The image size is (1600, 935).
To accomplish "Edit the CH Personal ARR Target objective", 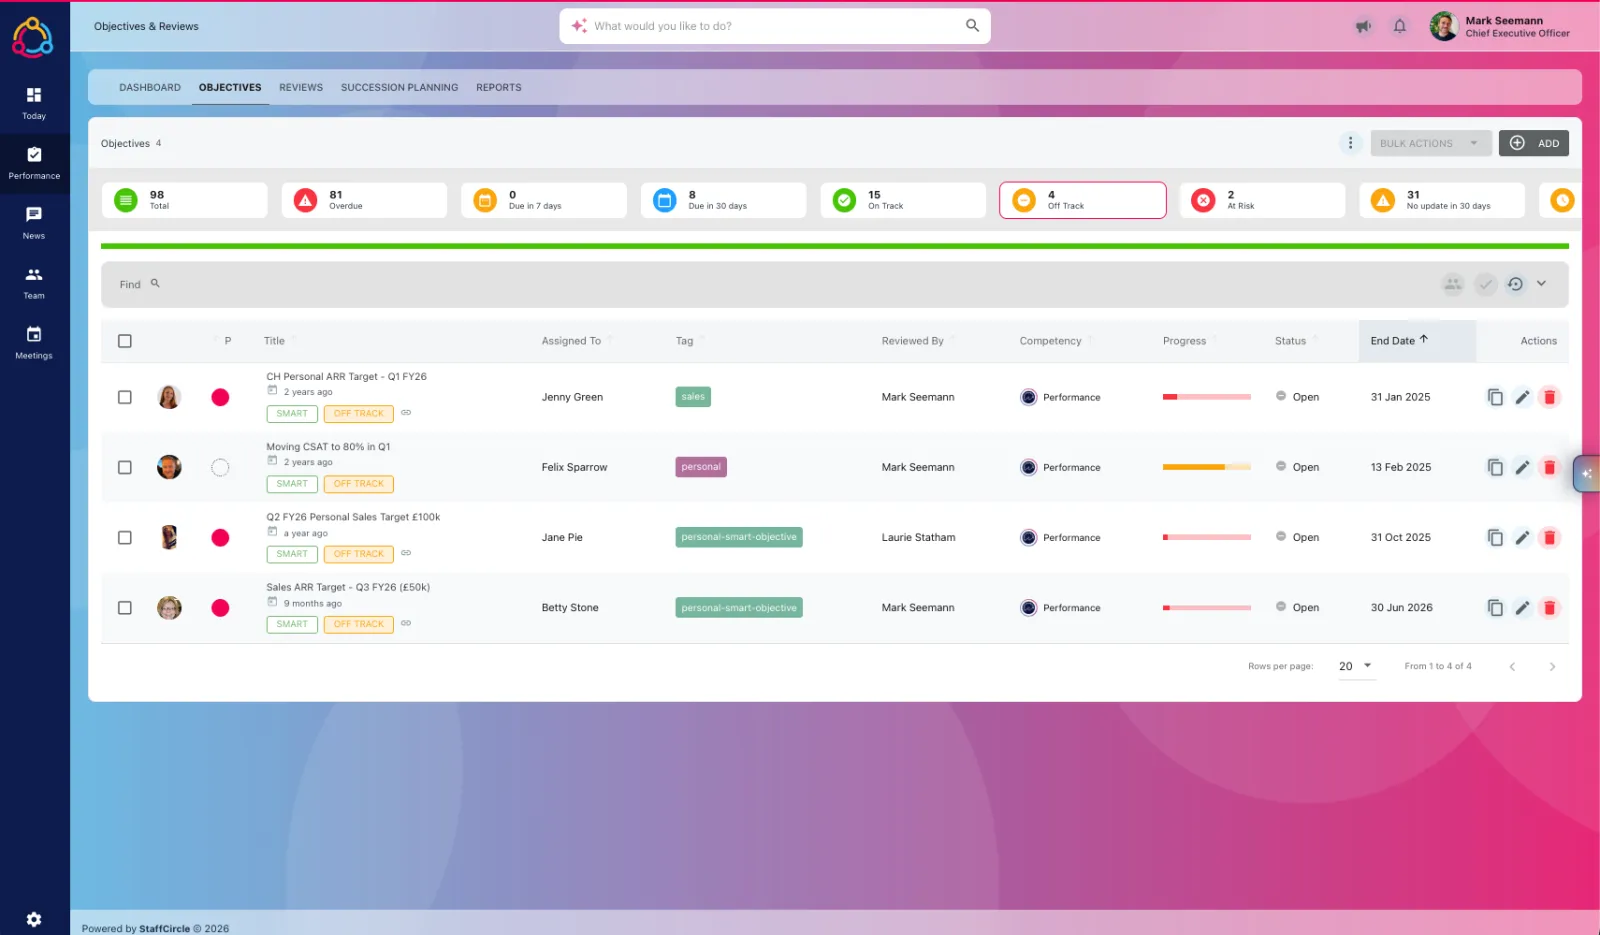I will 1522,397.
